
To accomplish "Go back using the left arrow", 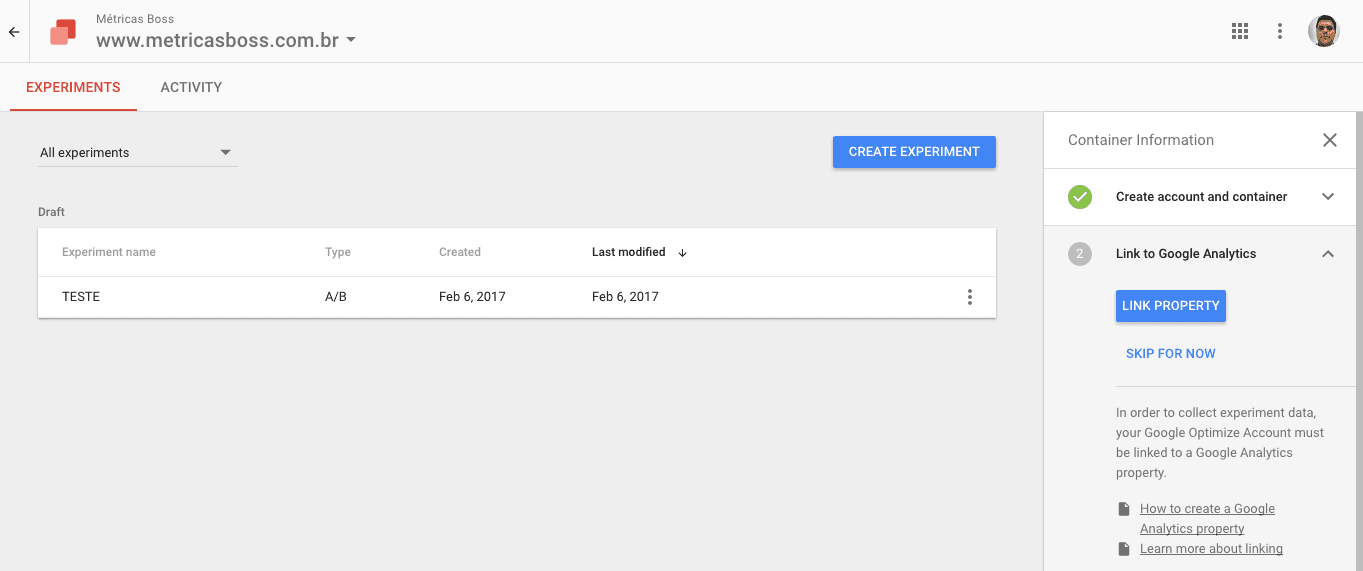I will pyautogui.click(x=14, y=32).
